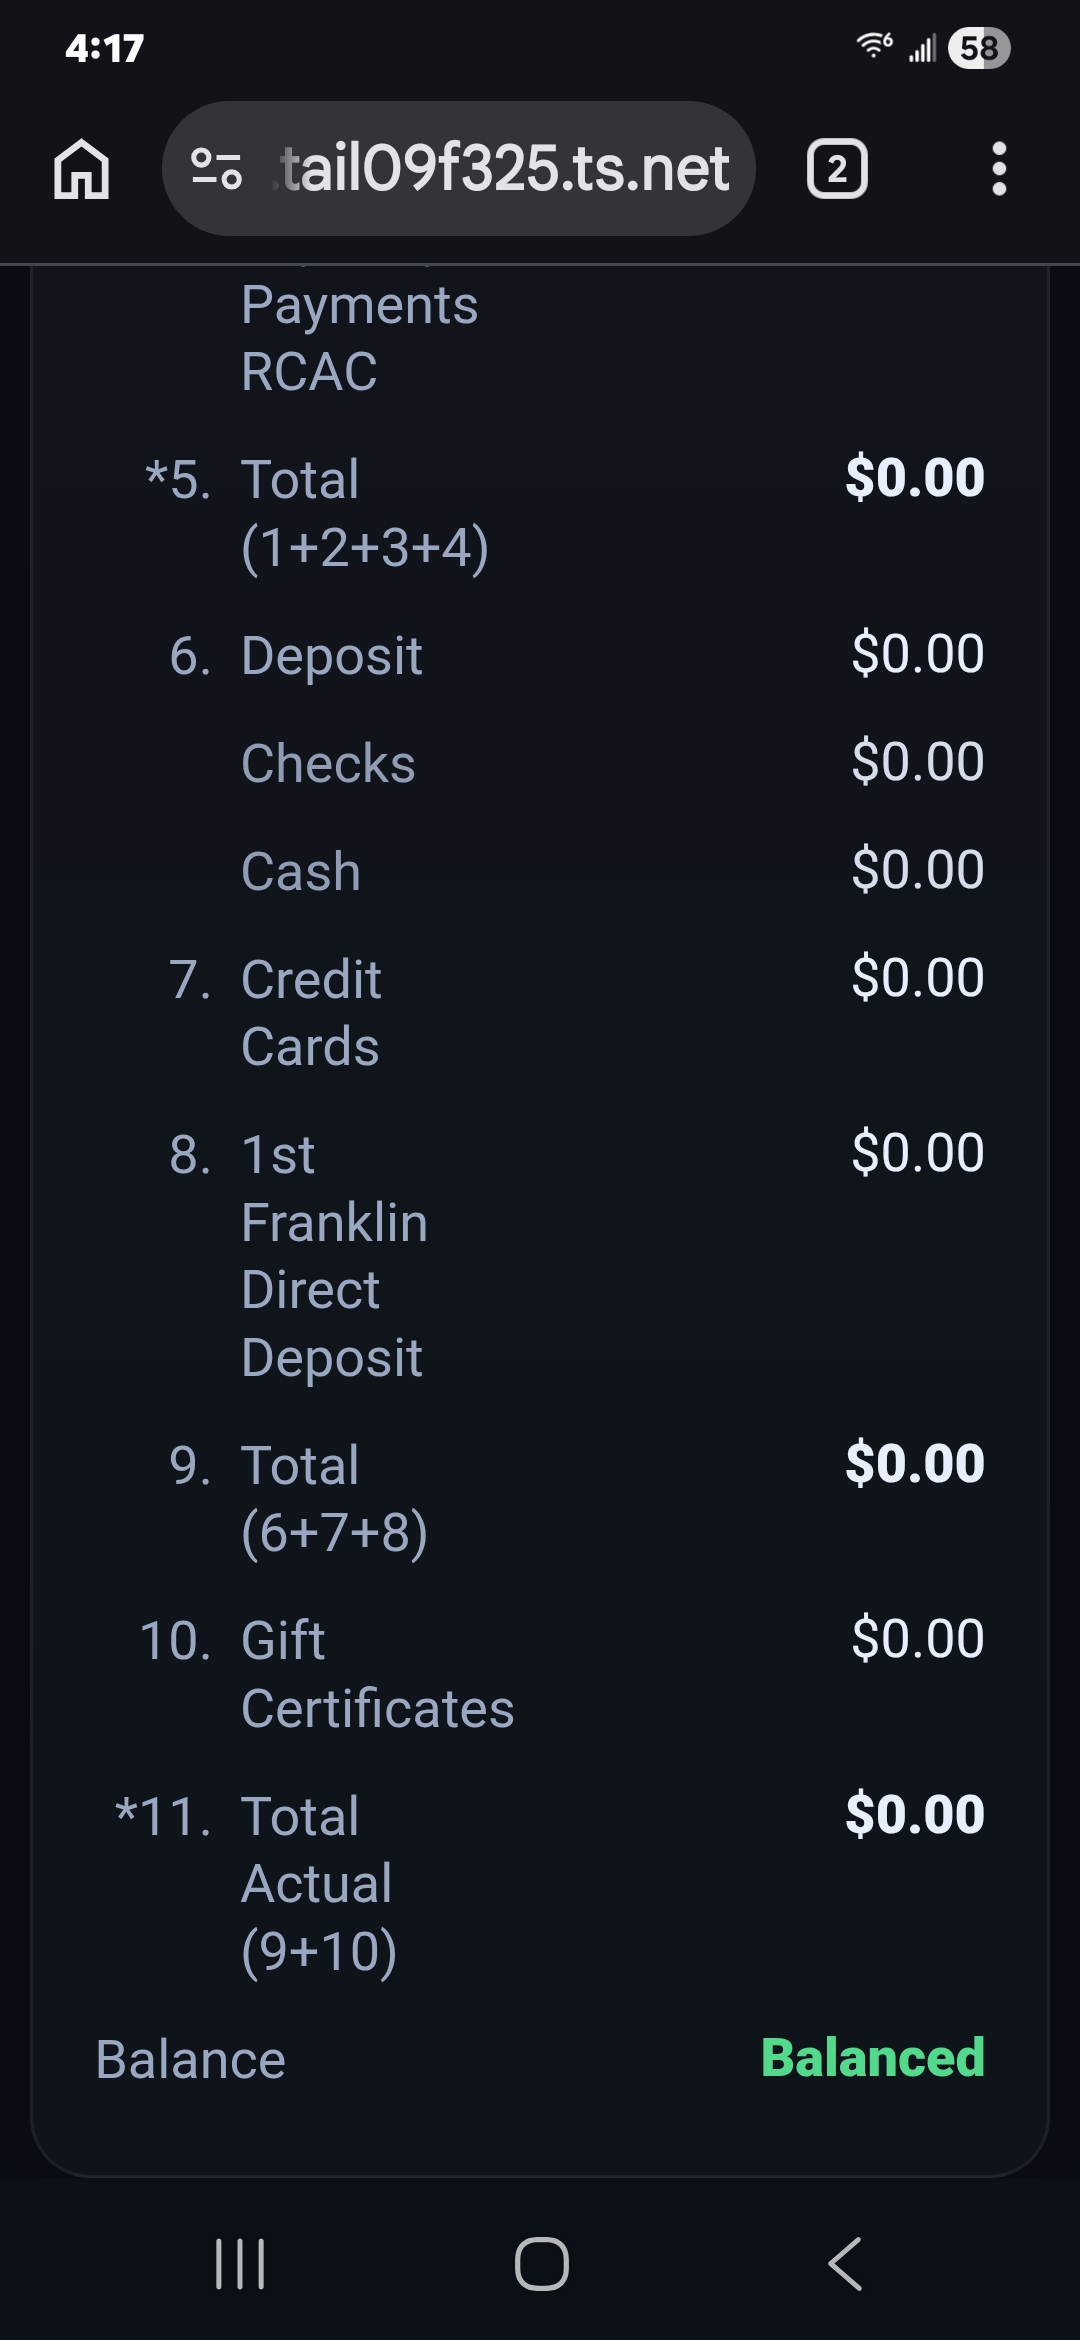The image size is (1080, 2340).
Task: Tap the green Balanced status text
Action: point(872,2059)
